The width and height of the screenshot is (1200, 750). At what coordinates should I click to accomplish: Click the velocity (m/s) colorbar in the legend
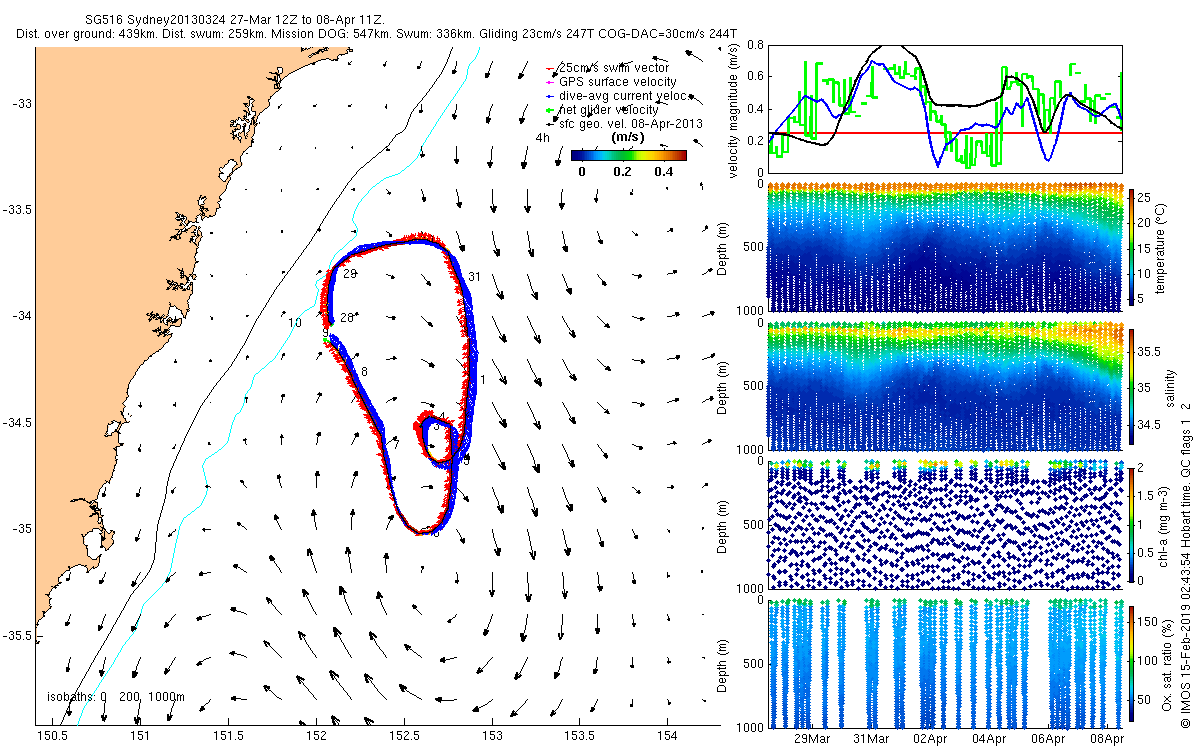(x=628, y=155)
